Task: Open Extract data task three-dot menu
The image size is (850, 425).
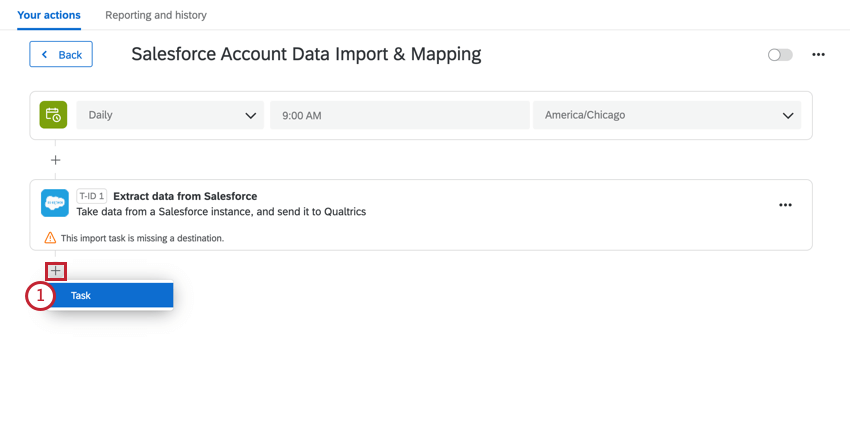Action: point(785,205)
